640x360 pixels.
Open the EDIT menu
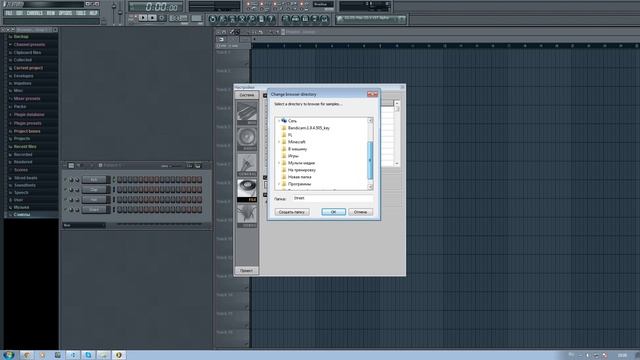pos(19,13)
